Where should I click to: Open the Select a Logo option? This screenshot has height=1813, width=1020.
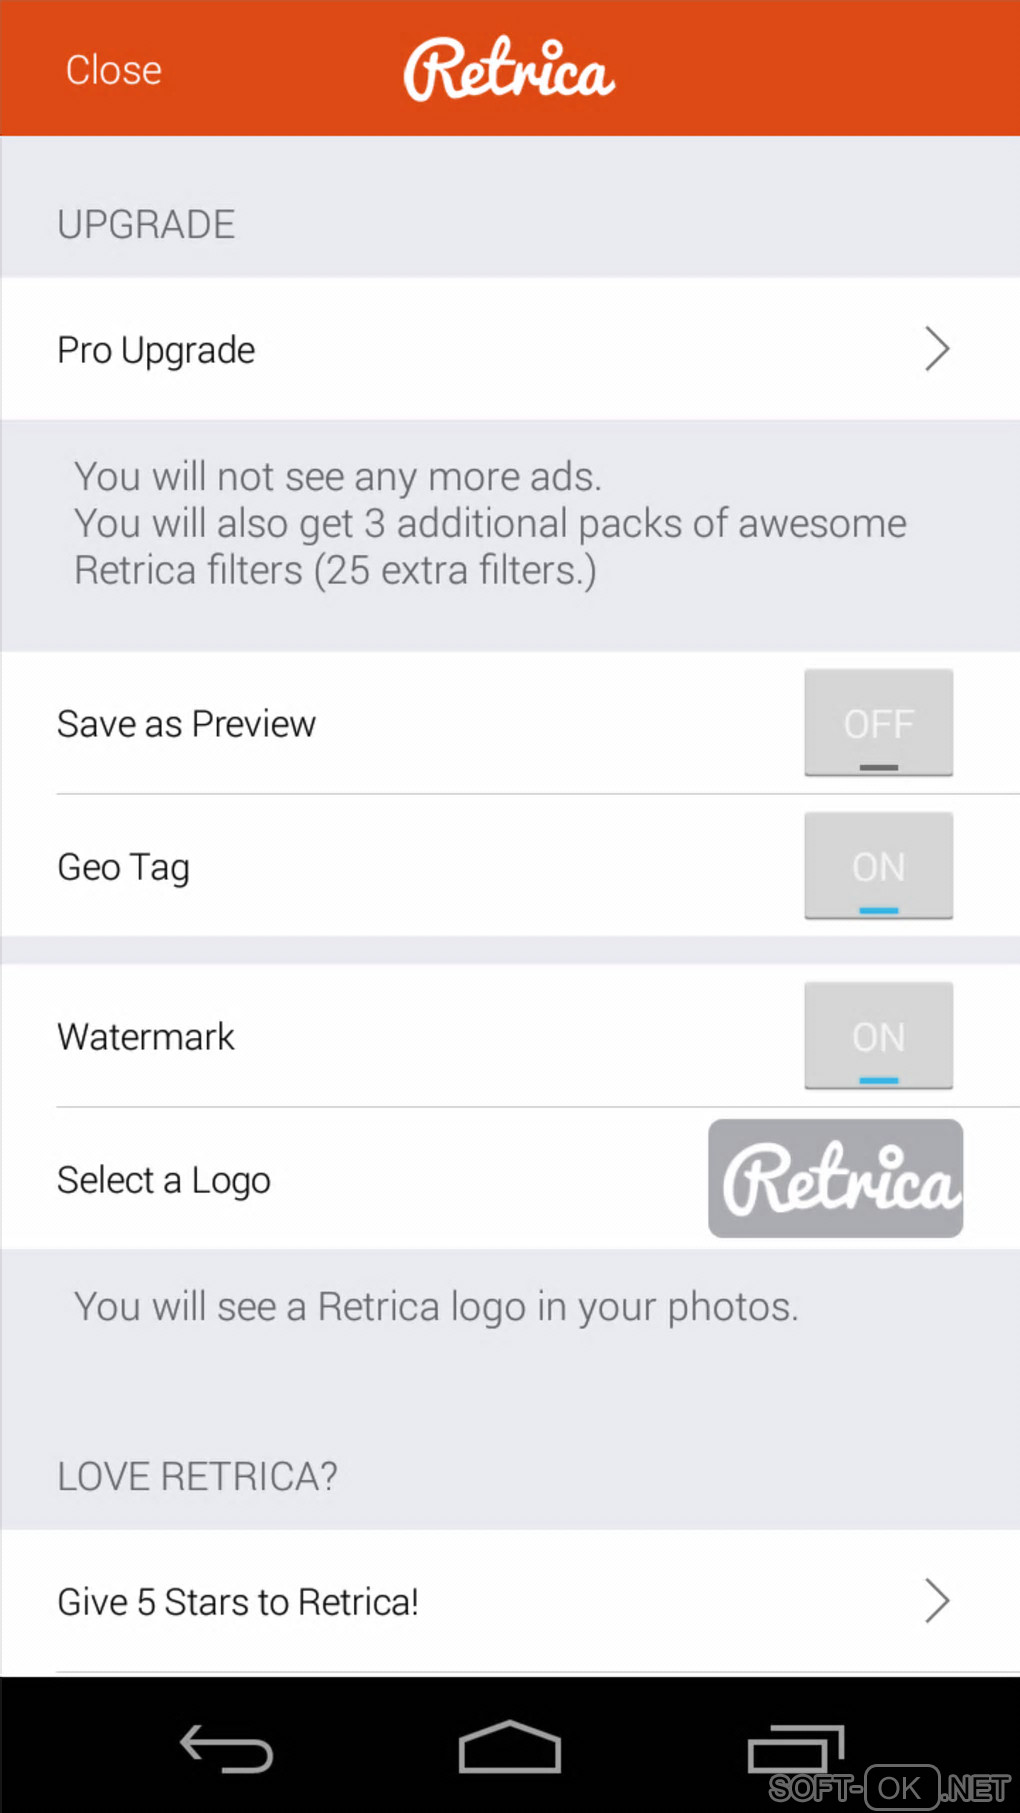pos(164,1180)
